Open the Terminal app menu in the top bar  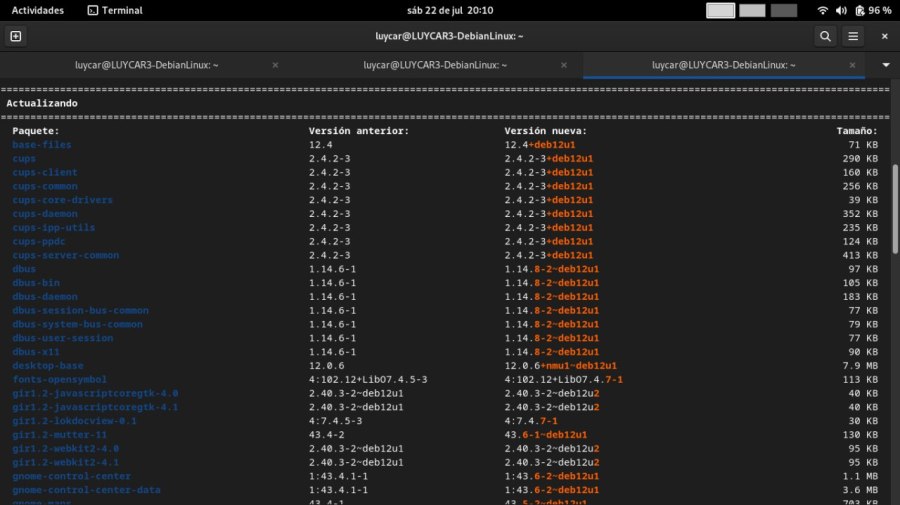(x=114, y=10)
